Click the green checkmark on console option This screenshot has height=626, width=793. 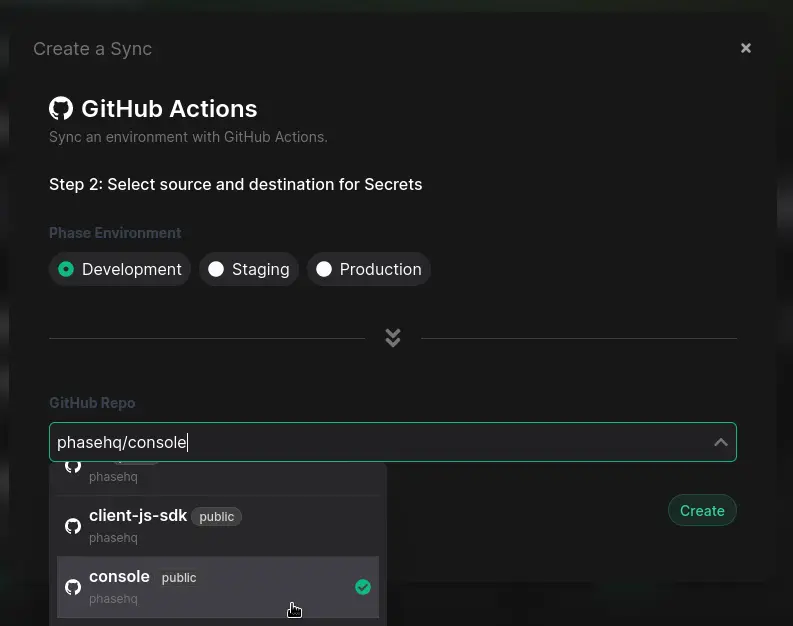click(x=363, y=587)
